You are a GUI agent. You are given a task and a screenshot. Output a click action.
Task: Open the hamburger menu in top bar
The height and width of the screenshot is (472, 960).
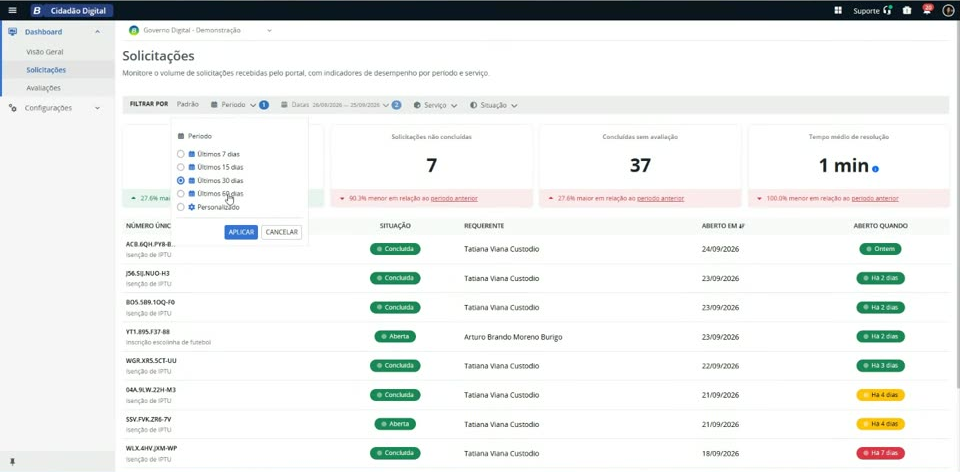click(12, 10)
